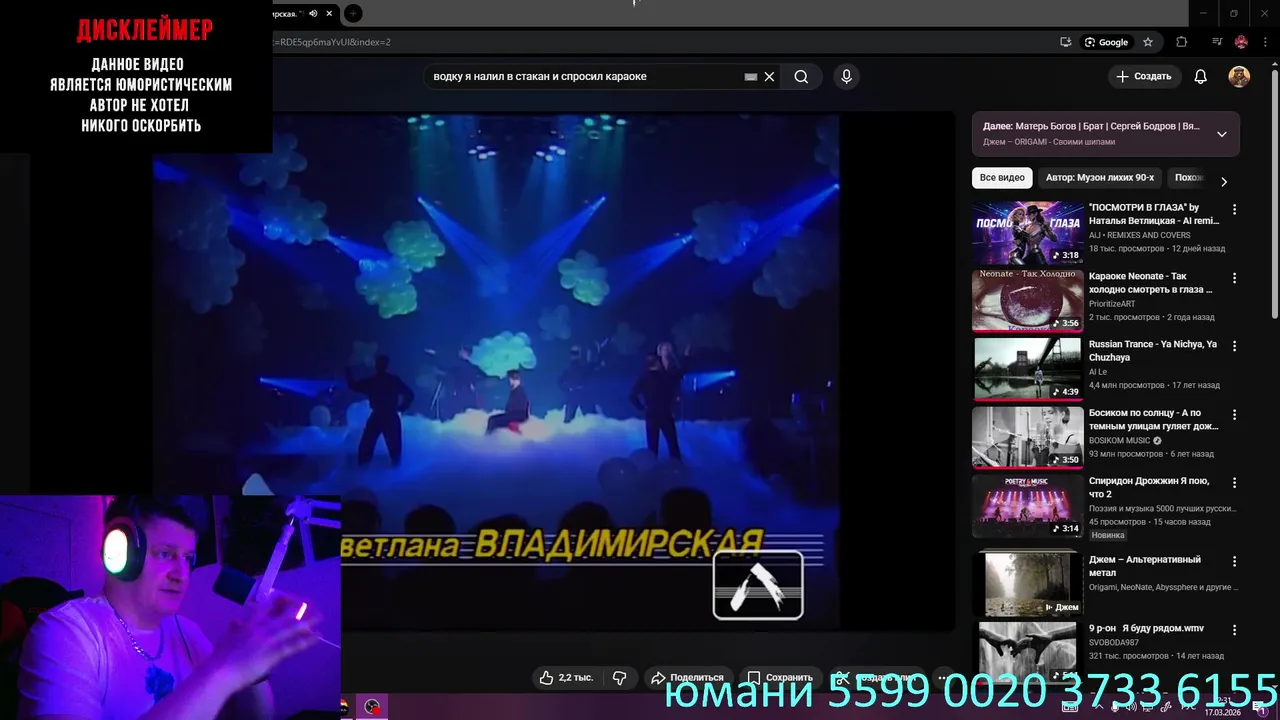
Task: Open title Босиком по солнцу
Action: pos(1154,419)
